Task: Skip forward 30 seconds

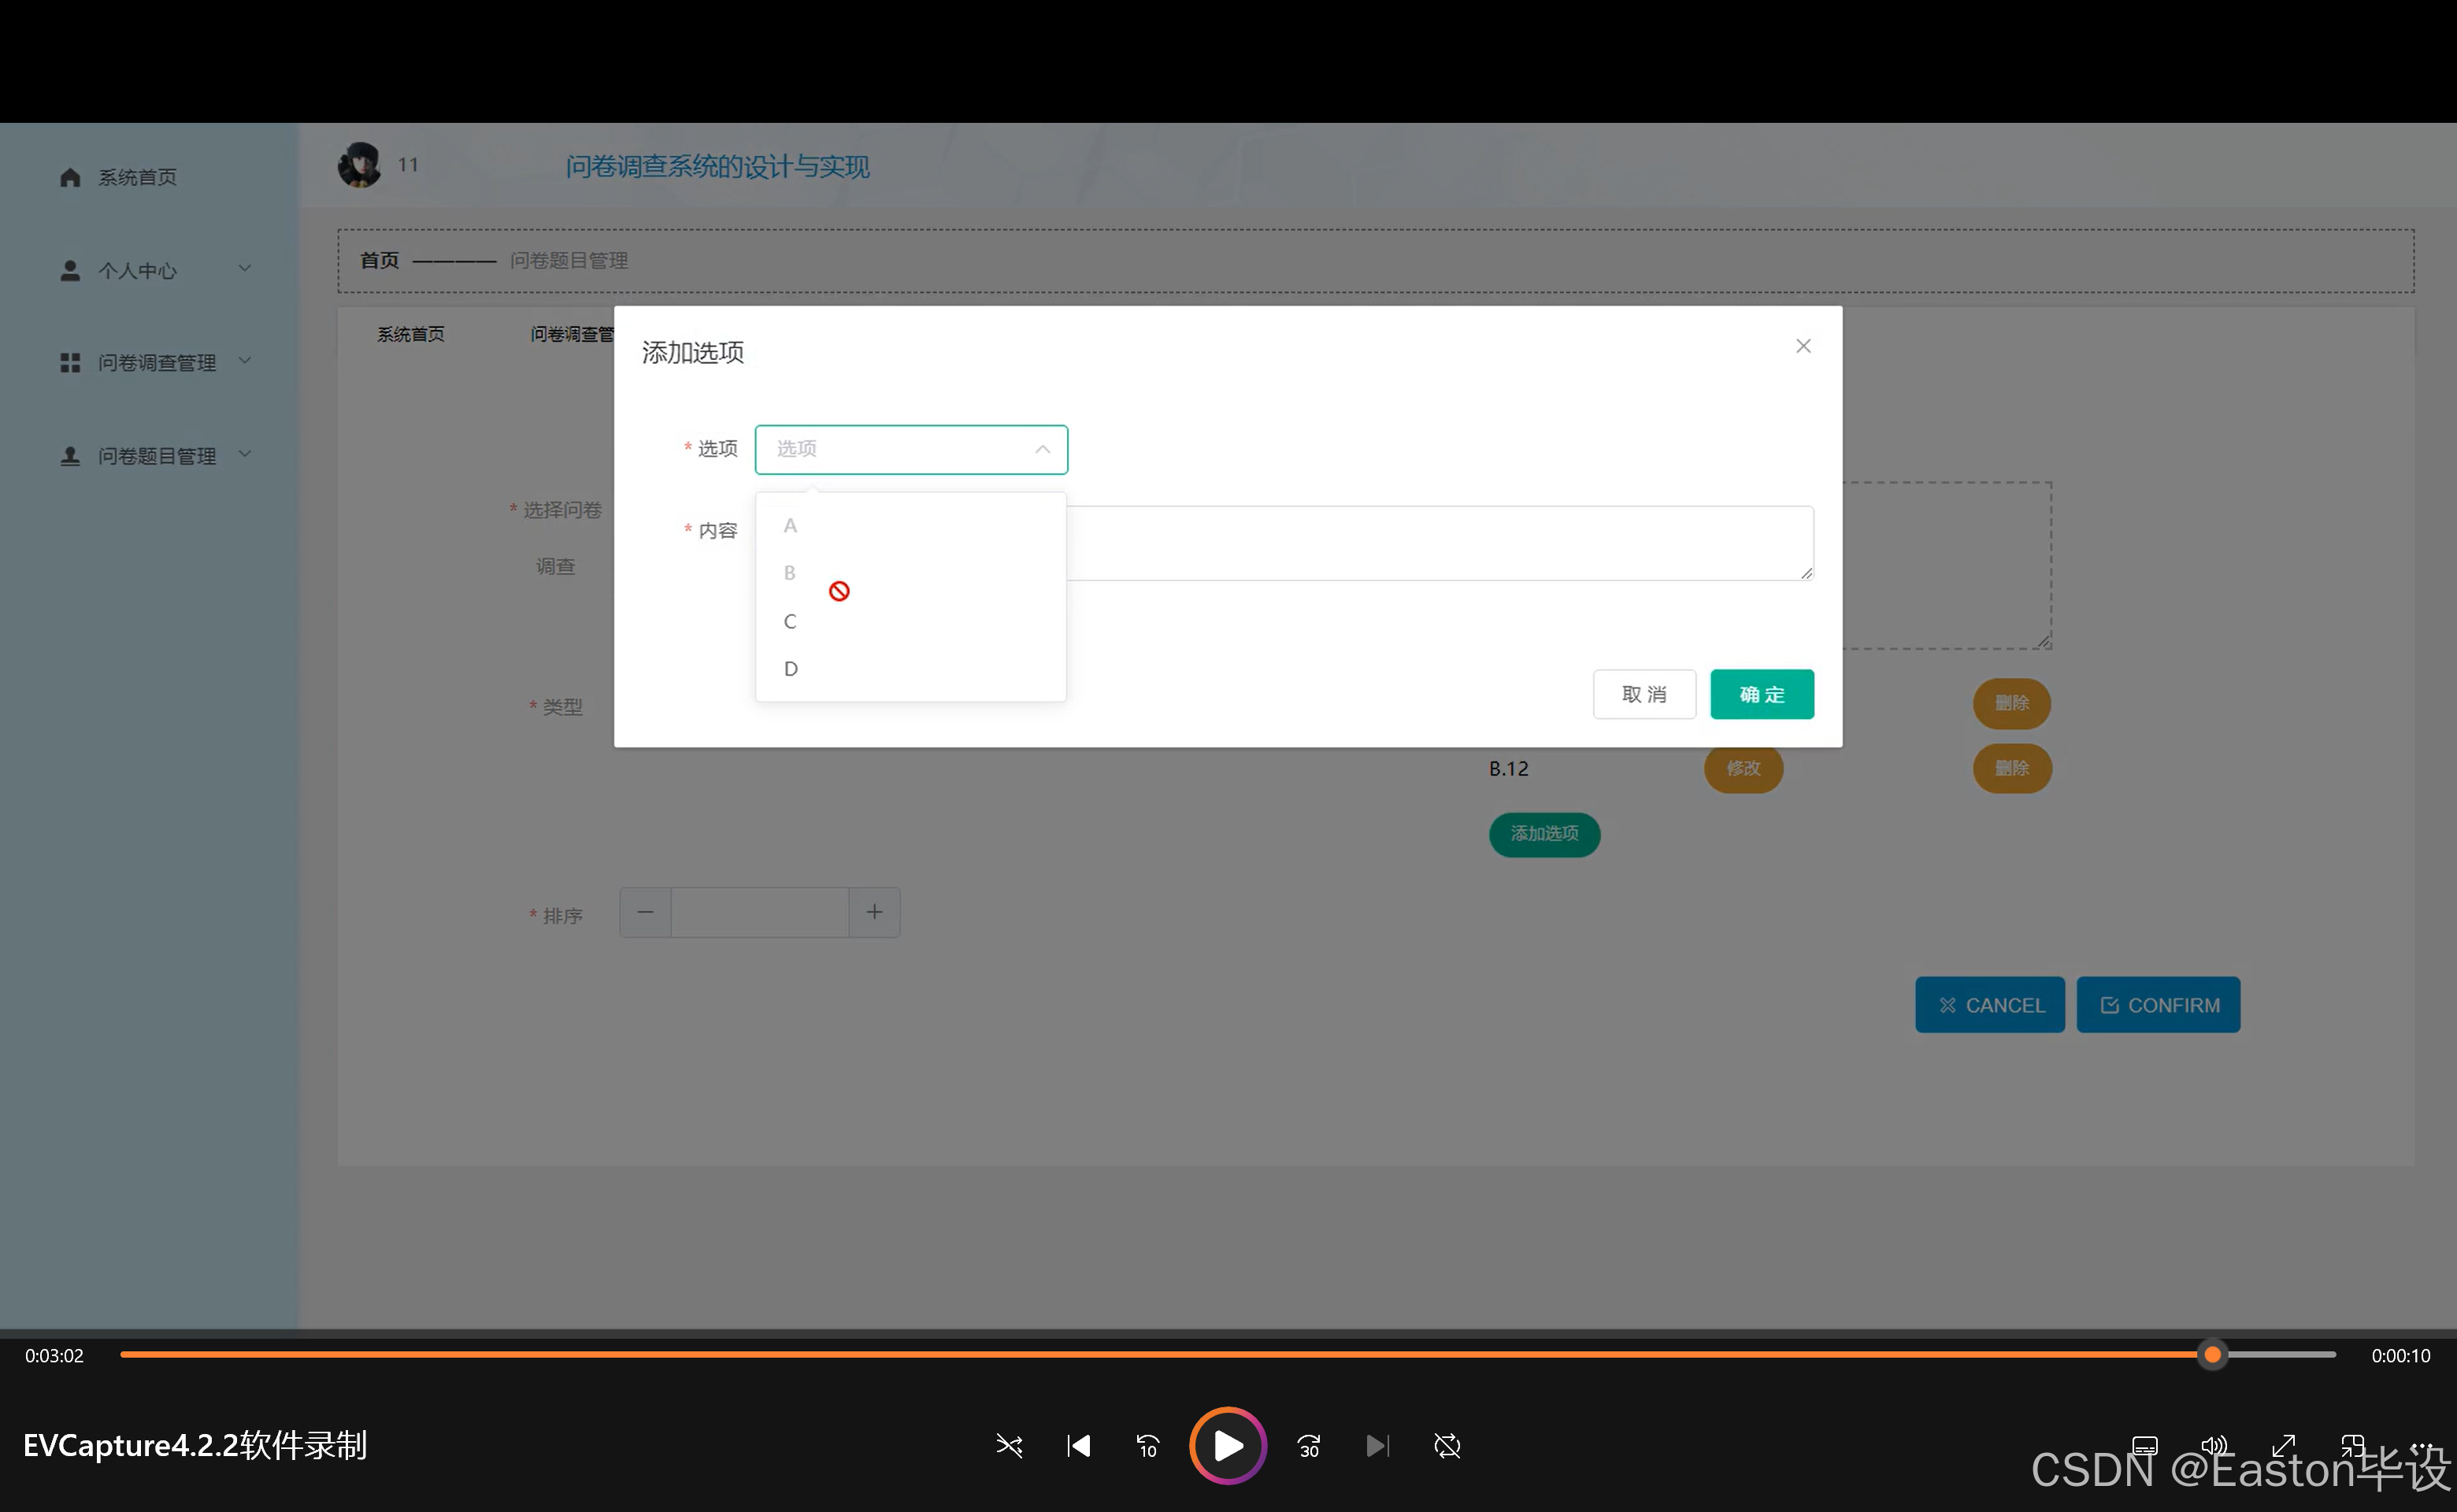Action: [1309, 1446]
